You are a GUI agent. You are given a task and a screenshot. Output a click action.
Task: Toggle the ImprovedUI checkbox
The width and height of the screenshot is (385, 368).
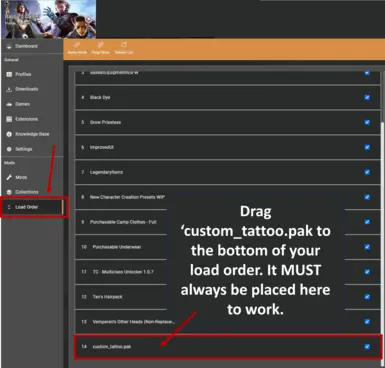tap(367, 147)
